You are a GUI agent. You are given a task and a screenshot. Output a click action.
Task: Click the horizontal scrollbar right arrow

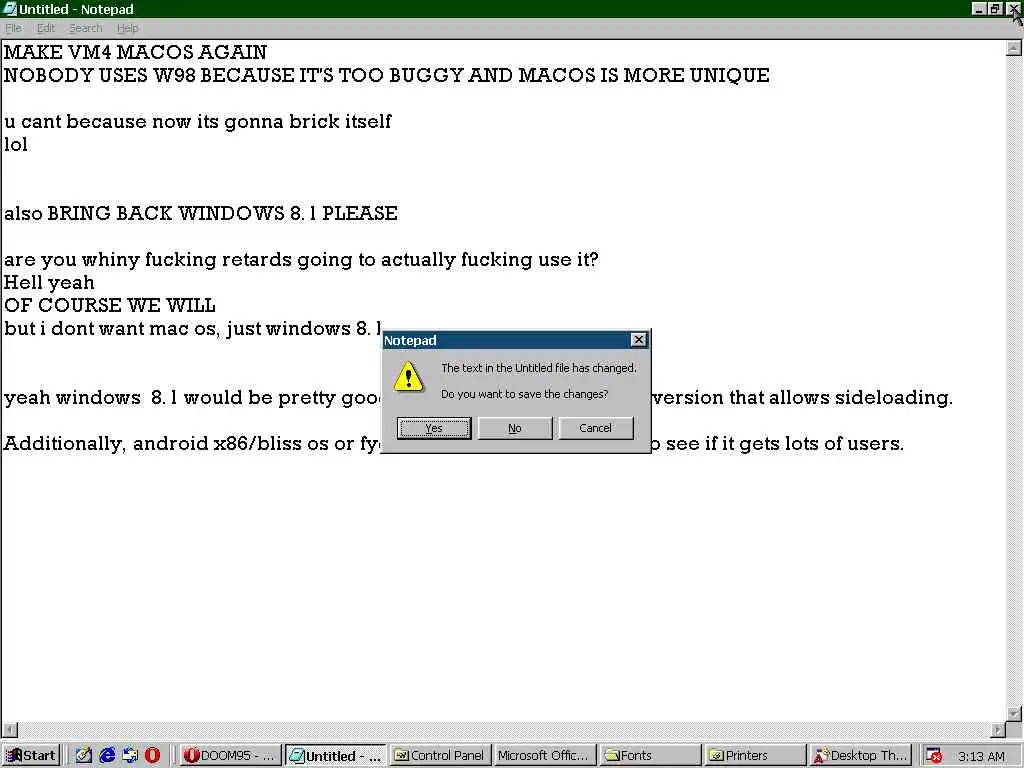click(998, 729)
